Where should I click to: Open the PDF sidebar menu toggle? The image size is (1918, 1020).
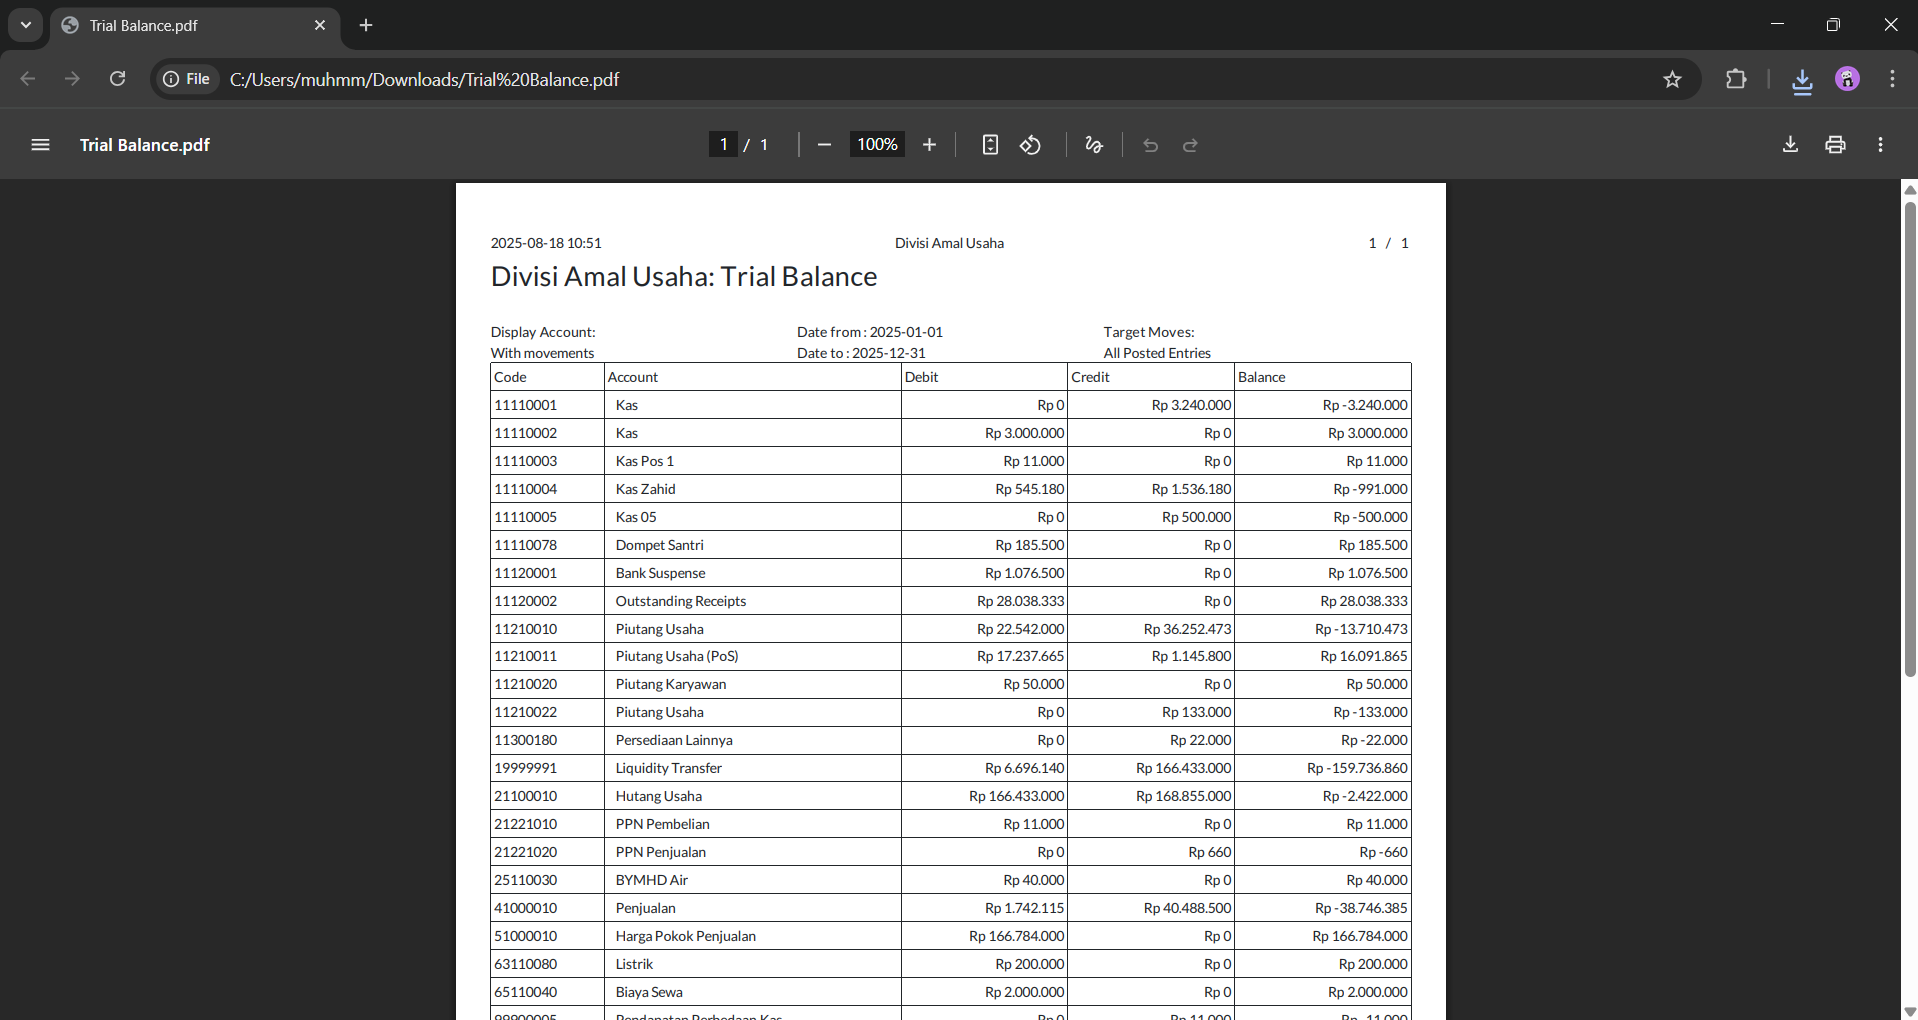tap(40, 145)
